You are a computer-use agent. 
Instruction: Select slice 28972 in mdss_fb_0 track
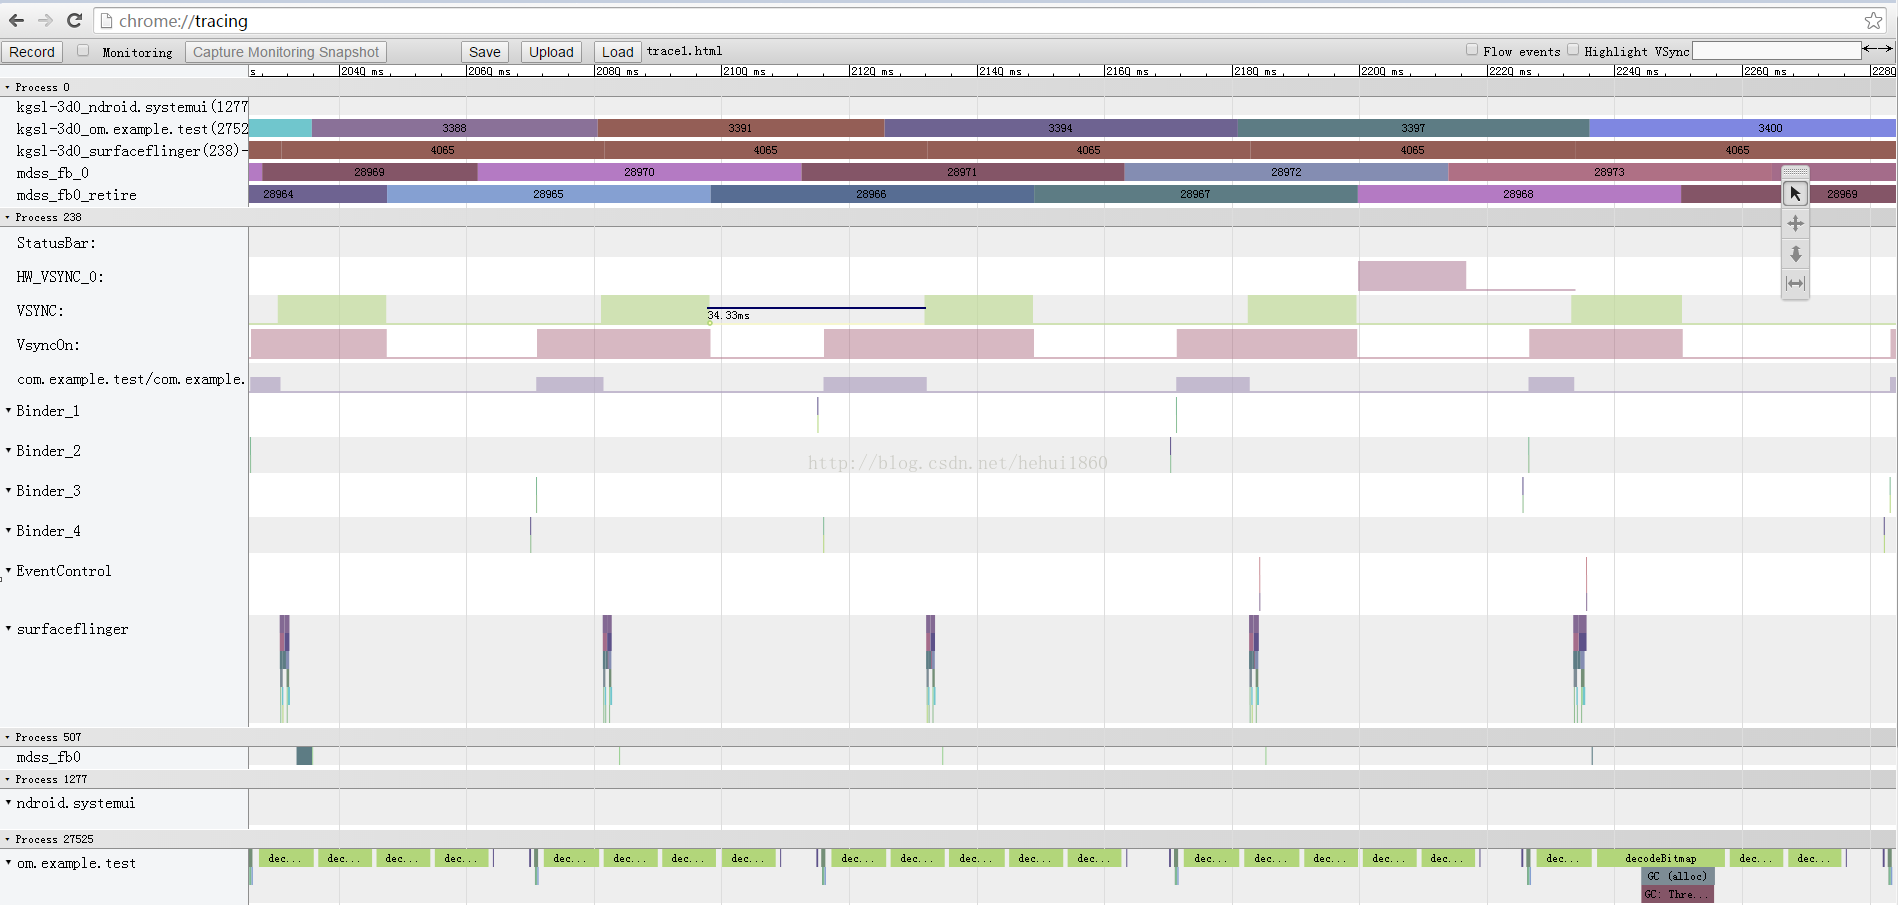pyautogui.click(x=1286, y=172)
